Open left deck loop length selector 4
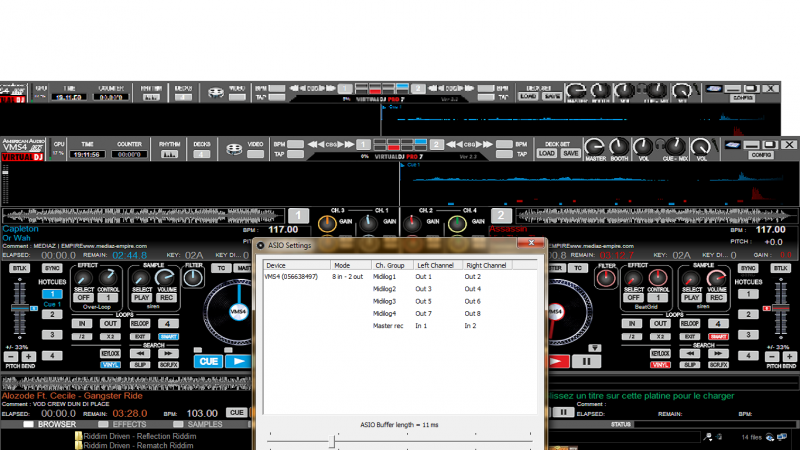The width and height of the screenshot is (800, 450). [x=168, y=323]
